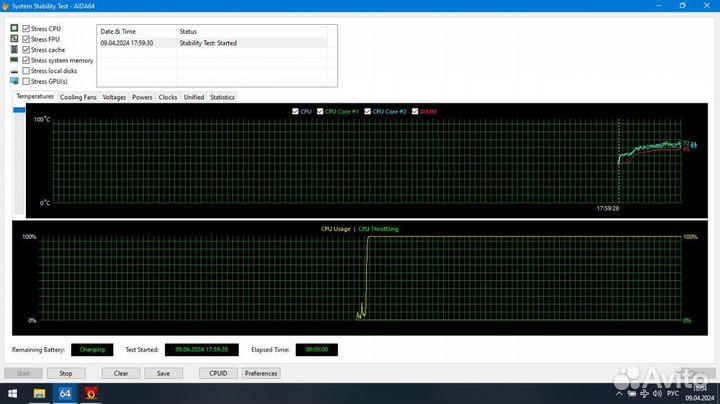Click the FPU icon beside Stress FPU
The height and width of the screenshot is (404, 720).
pos(14,39)
